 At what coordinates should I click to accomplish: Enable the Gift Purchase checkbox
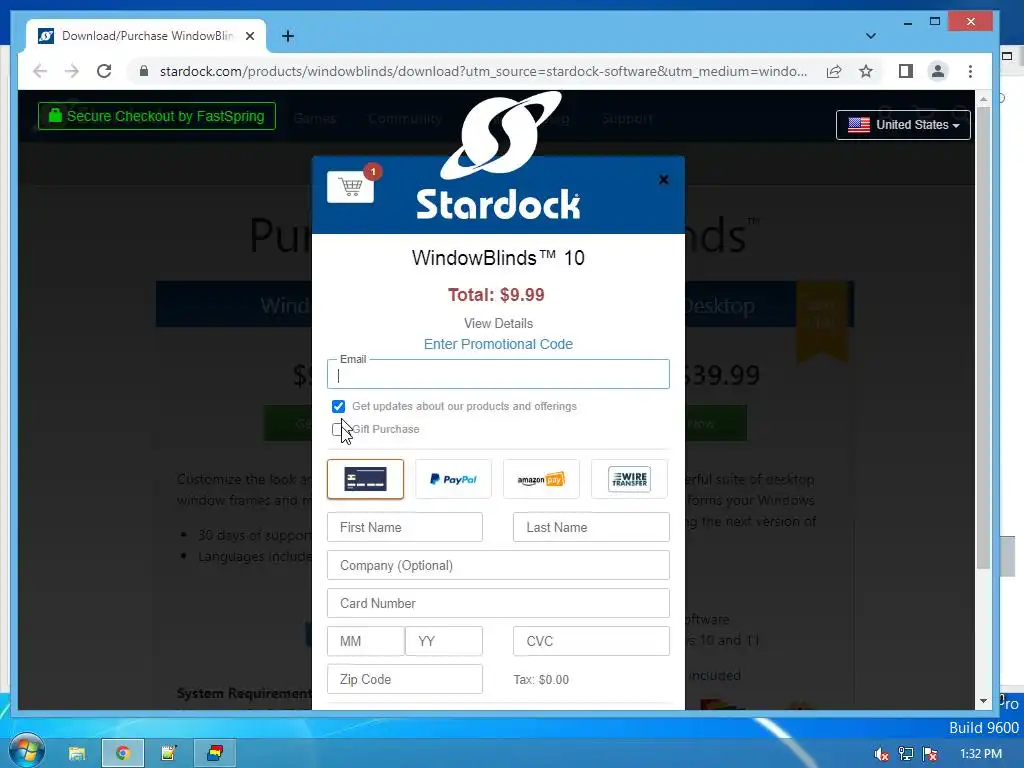click(338, 429)
